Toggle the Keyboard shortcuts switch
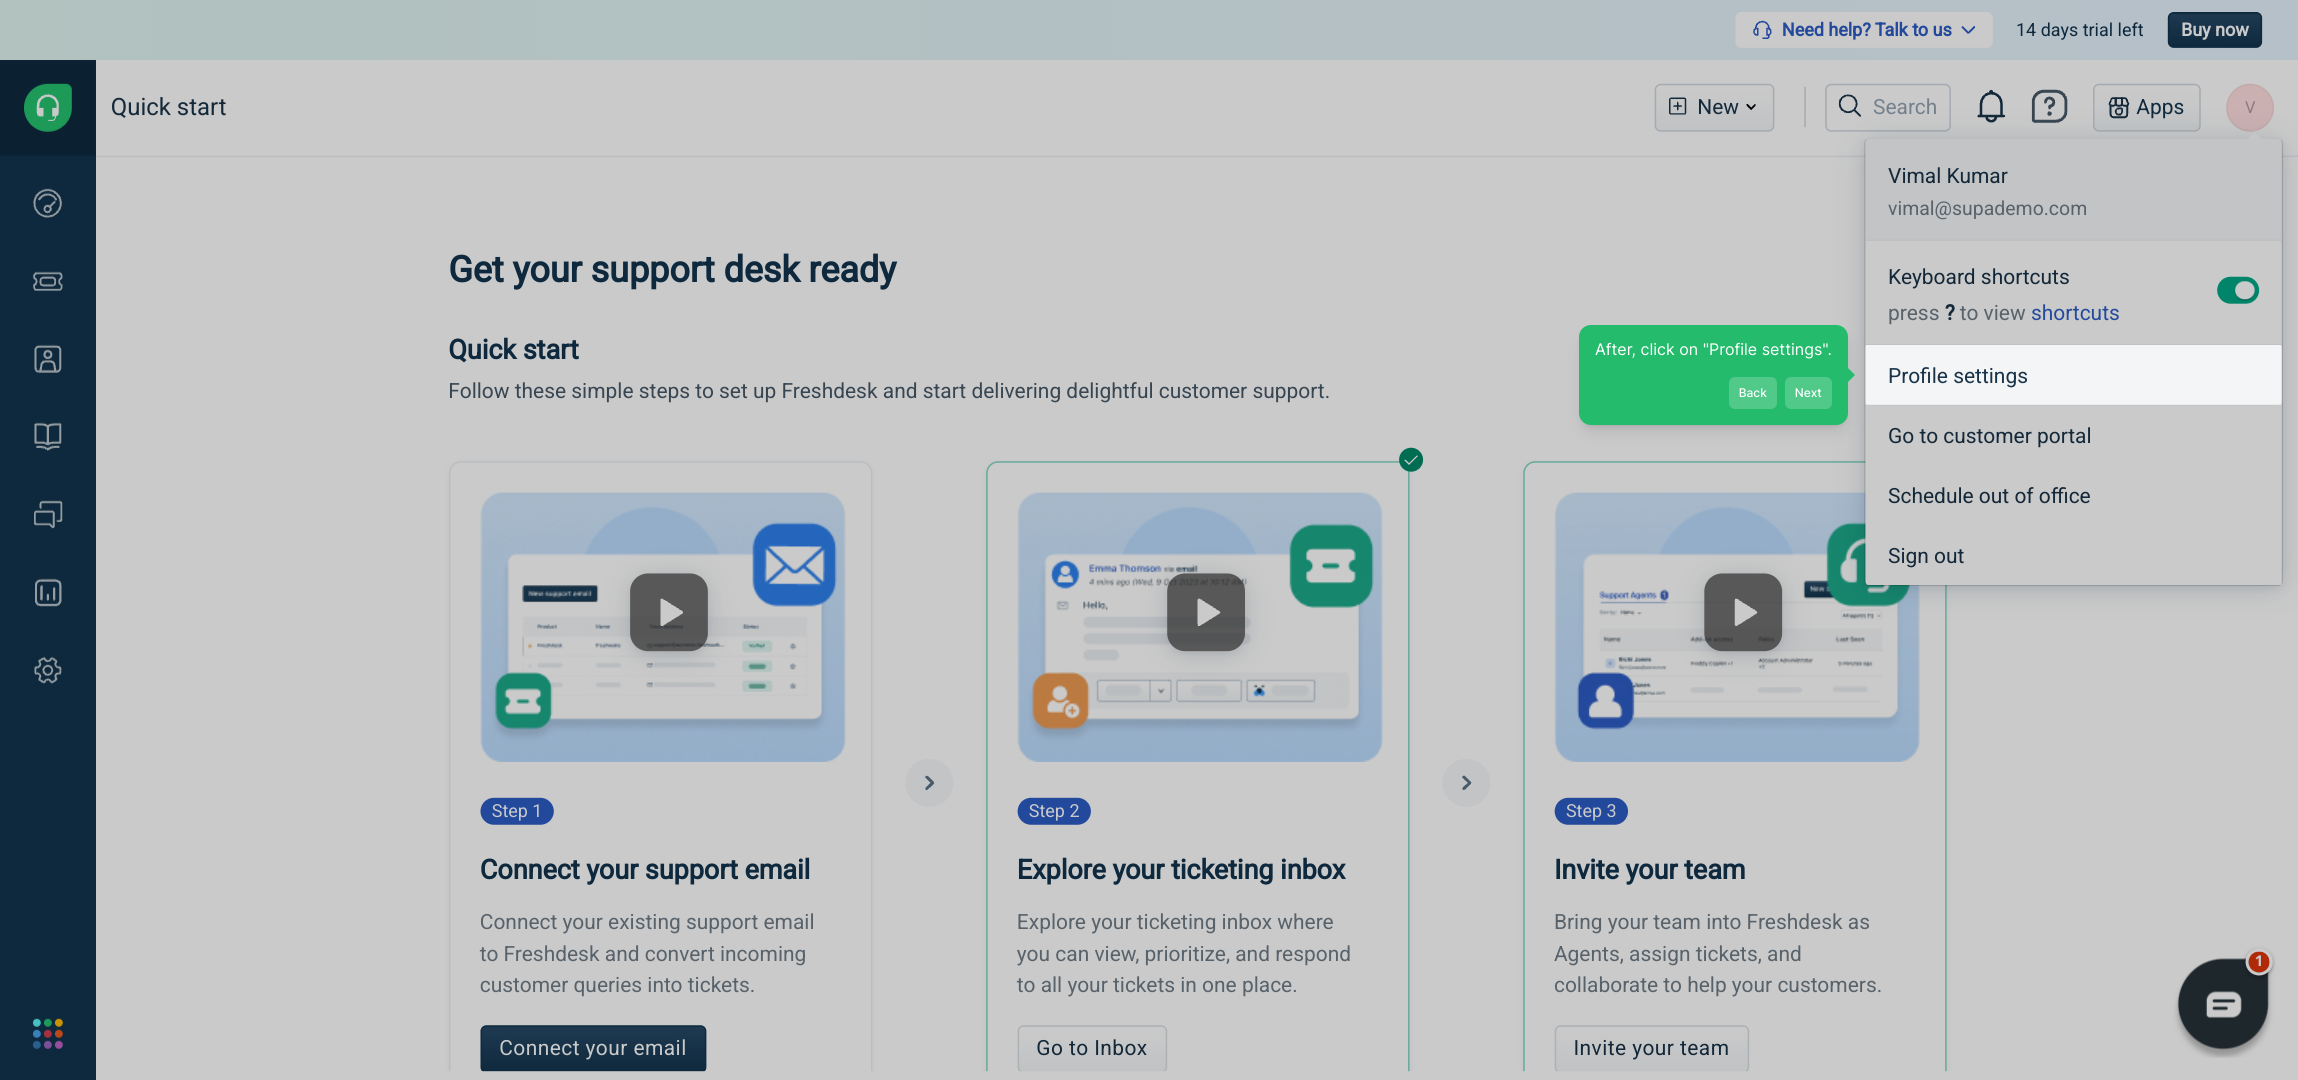Screen dimensions: 2298x1080 (x=2237, y=290)
